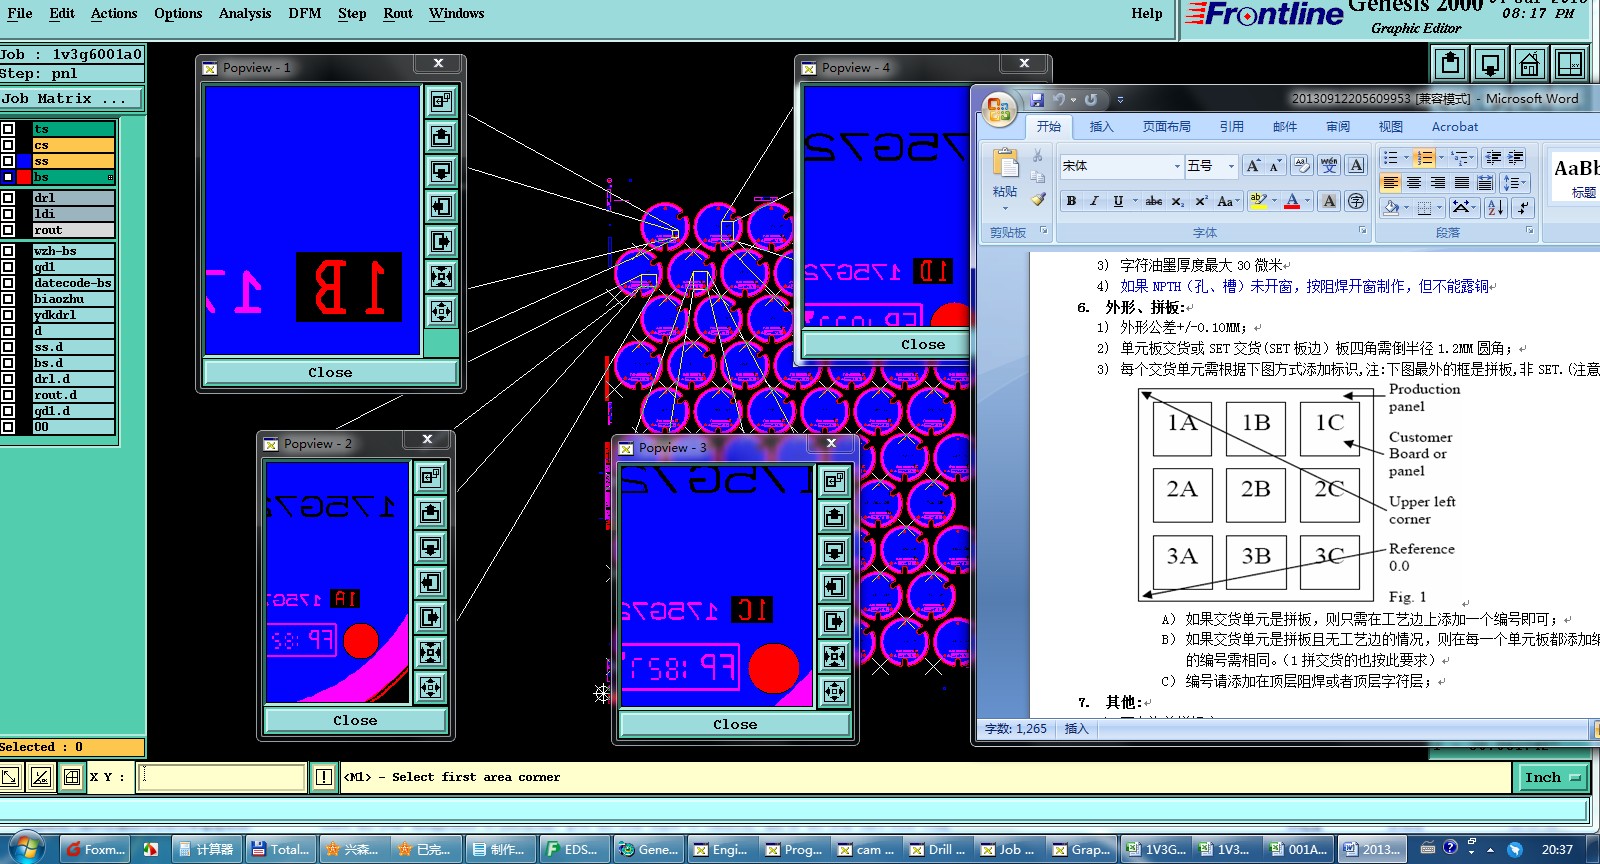Click the pan down arrow icon in Popview 1

(x=441, y=171)
